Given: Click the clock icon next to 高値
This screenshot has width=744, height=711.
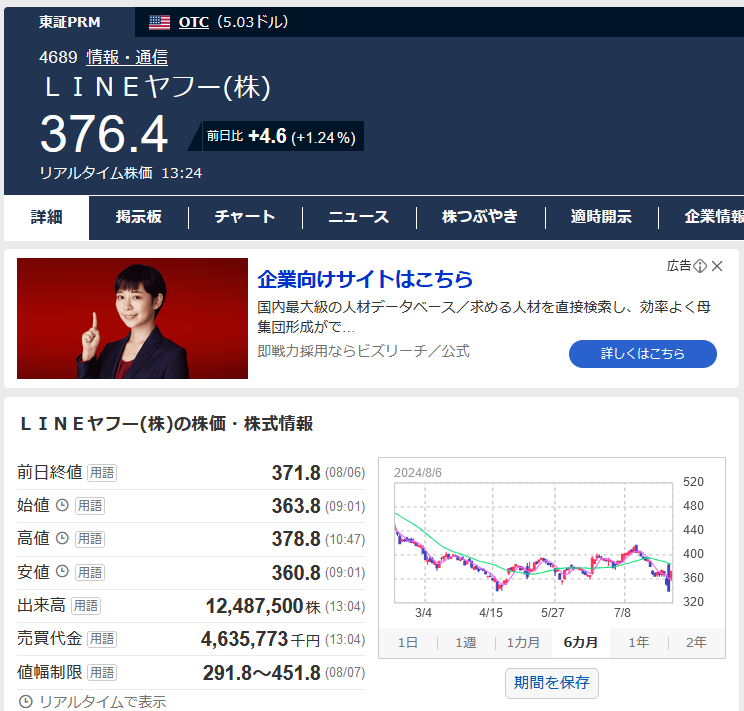Looking at the screenshot, I should (62, 538).
